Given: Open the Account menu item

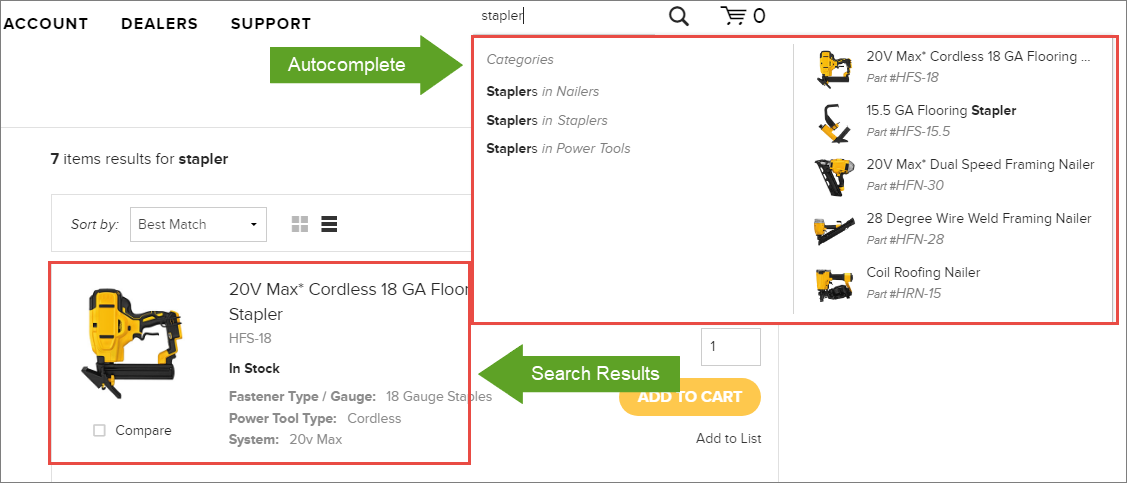Looking at the screenshot, I should 45,24.
